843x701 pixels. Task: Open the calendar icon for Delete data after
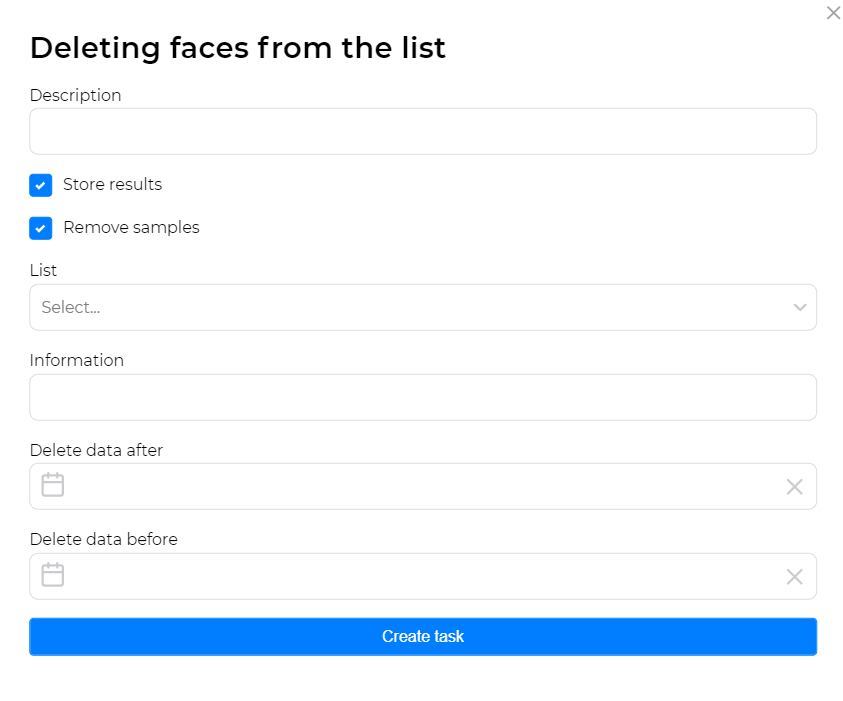(52, 485)
